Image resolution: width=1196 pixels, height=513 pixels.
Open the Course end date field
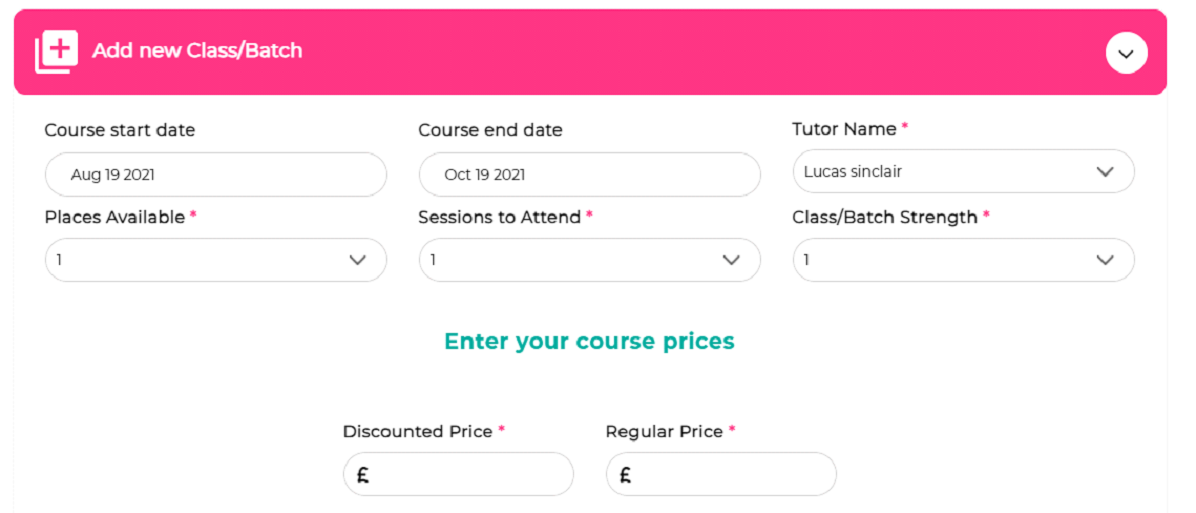pyautogui.click(x=590, y=175)
